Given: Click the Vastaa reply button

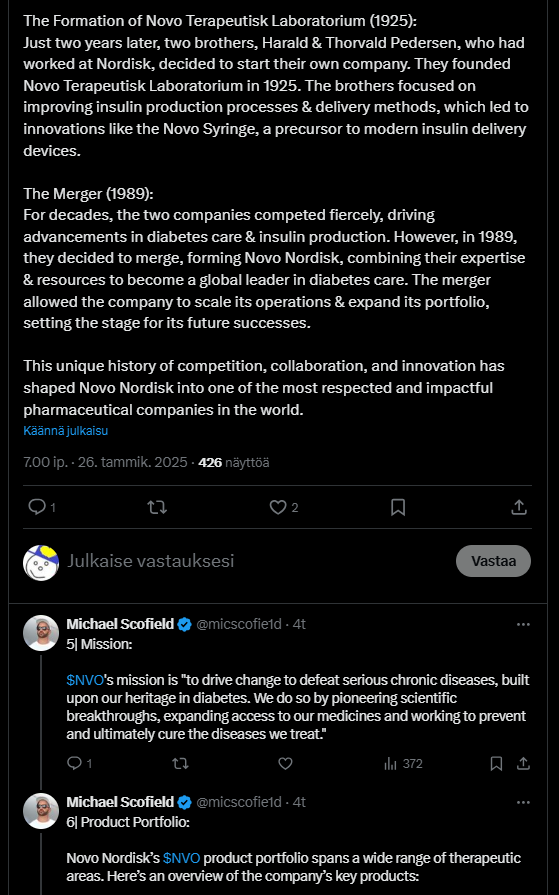Looking at the screenshot, I should [493, 561].
